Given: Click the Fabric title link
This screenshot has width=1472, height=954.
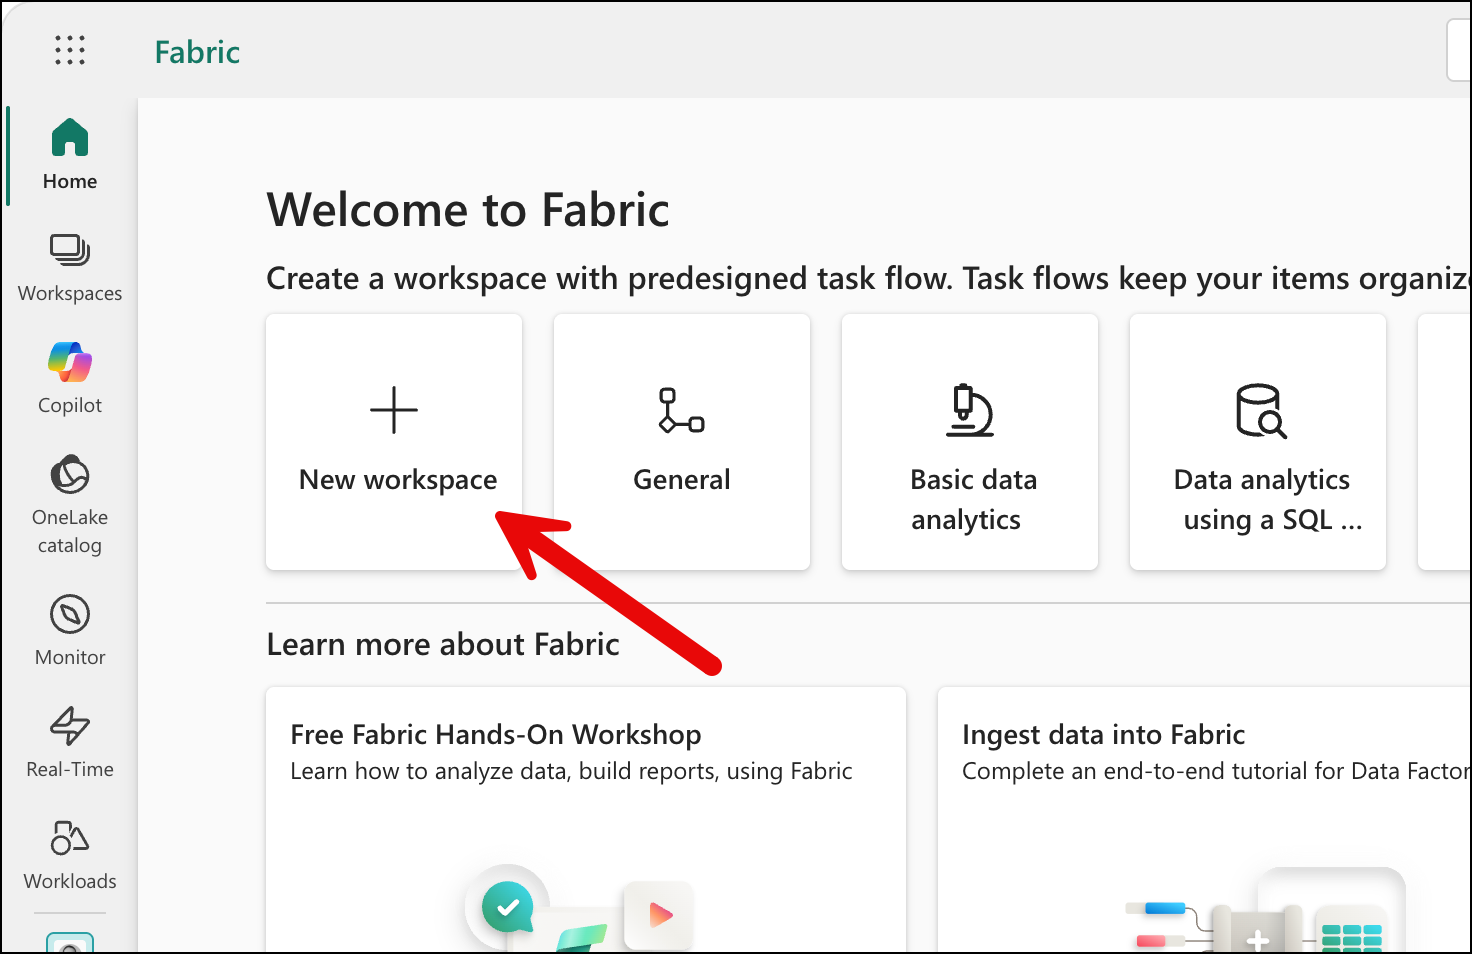Looking at the screenshot, I should click(197, 52).
